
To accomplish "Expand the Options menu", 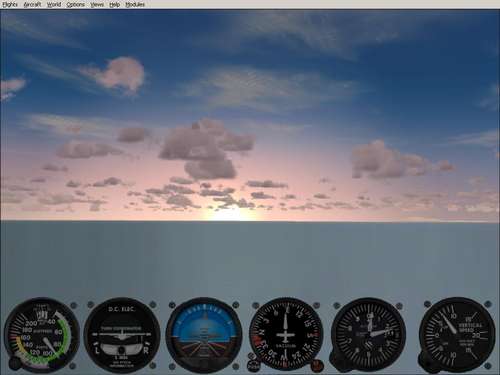I will 75,5.
